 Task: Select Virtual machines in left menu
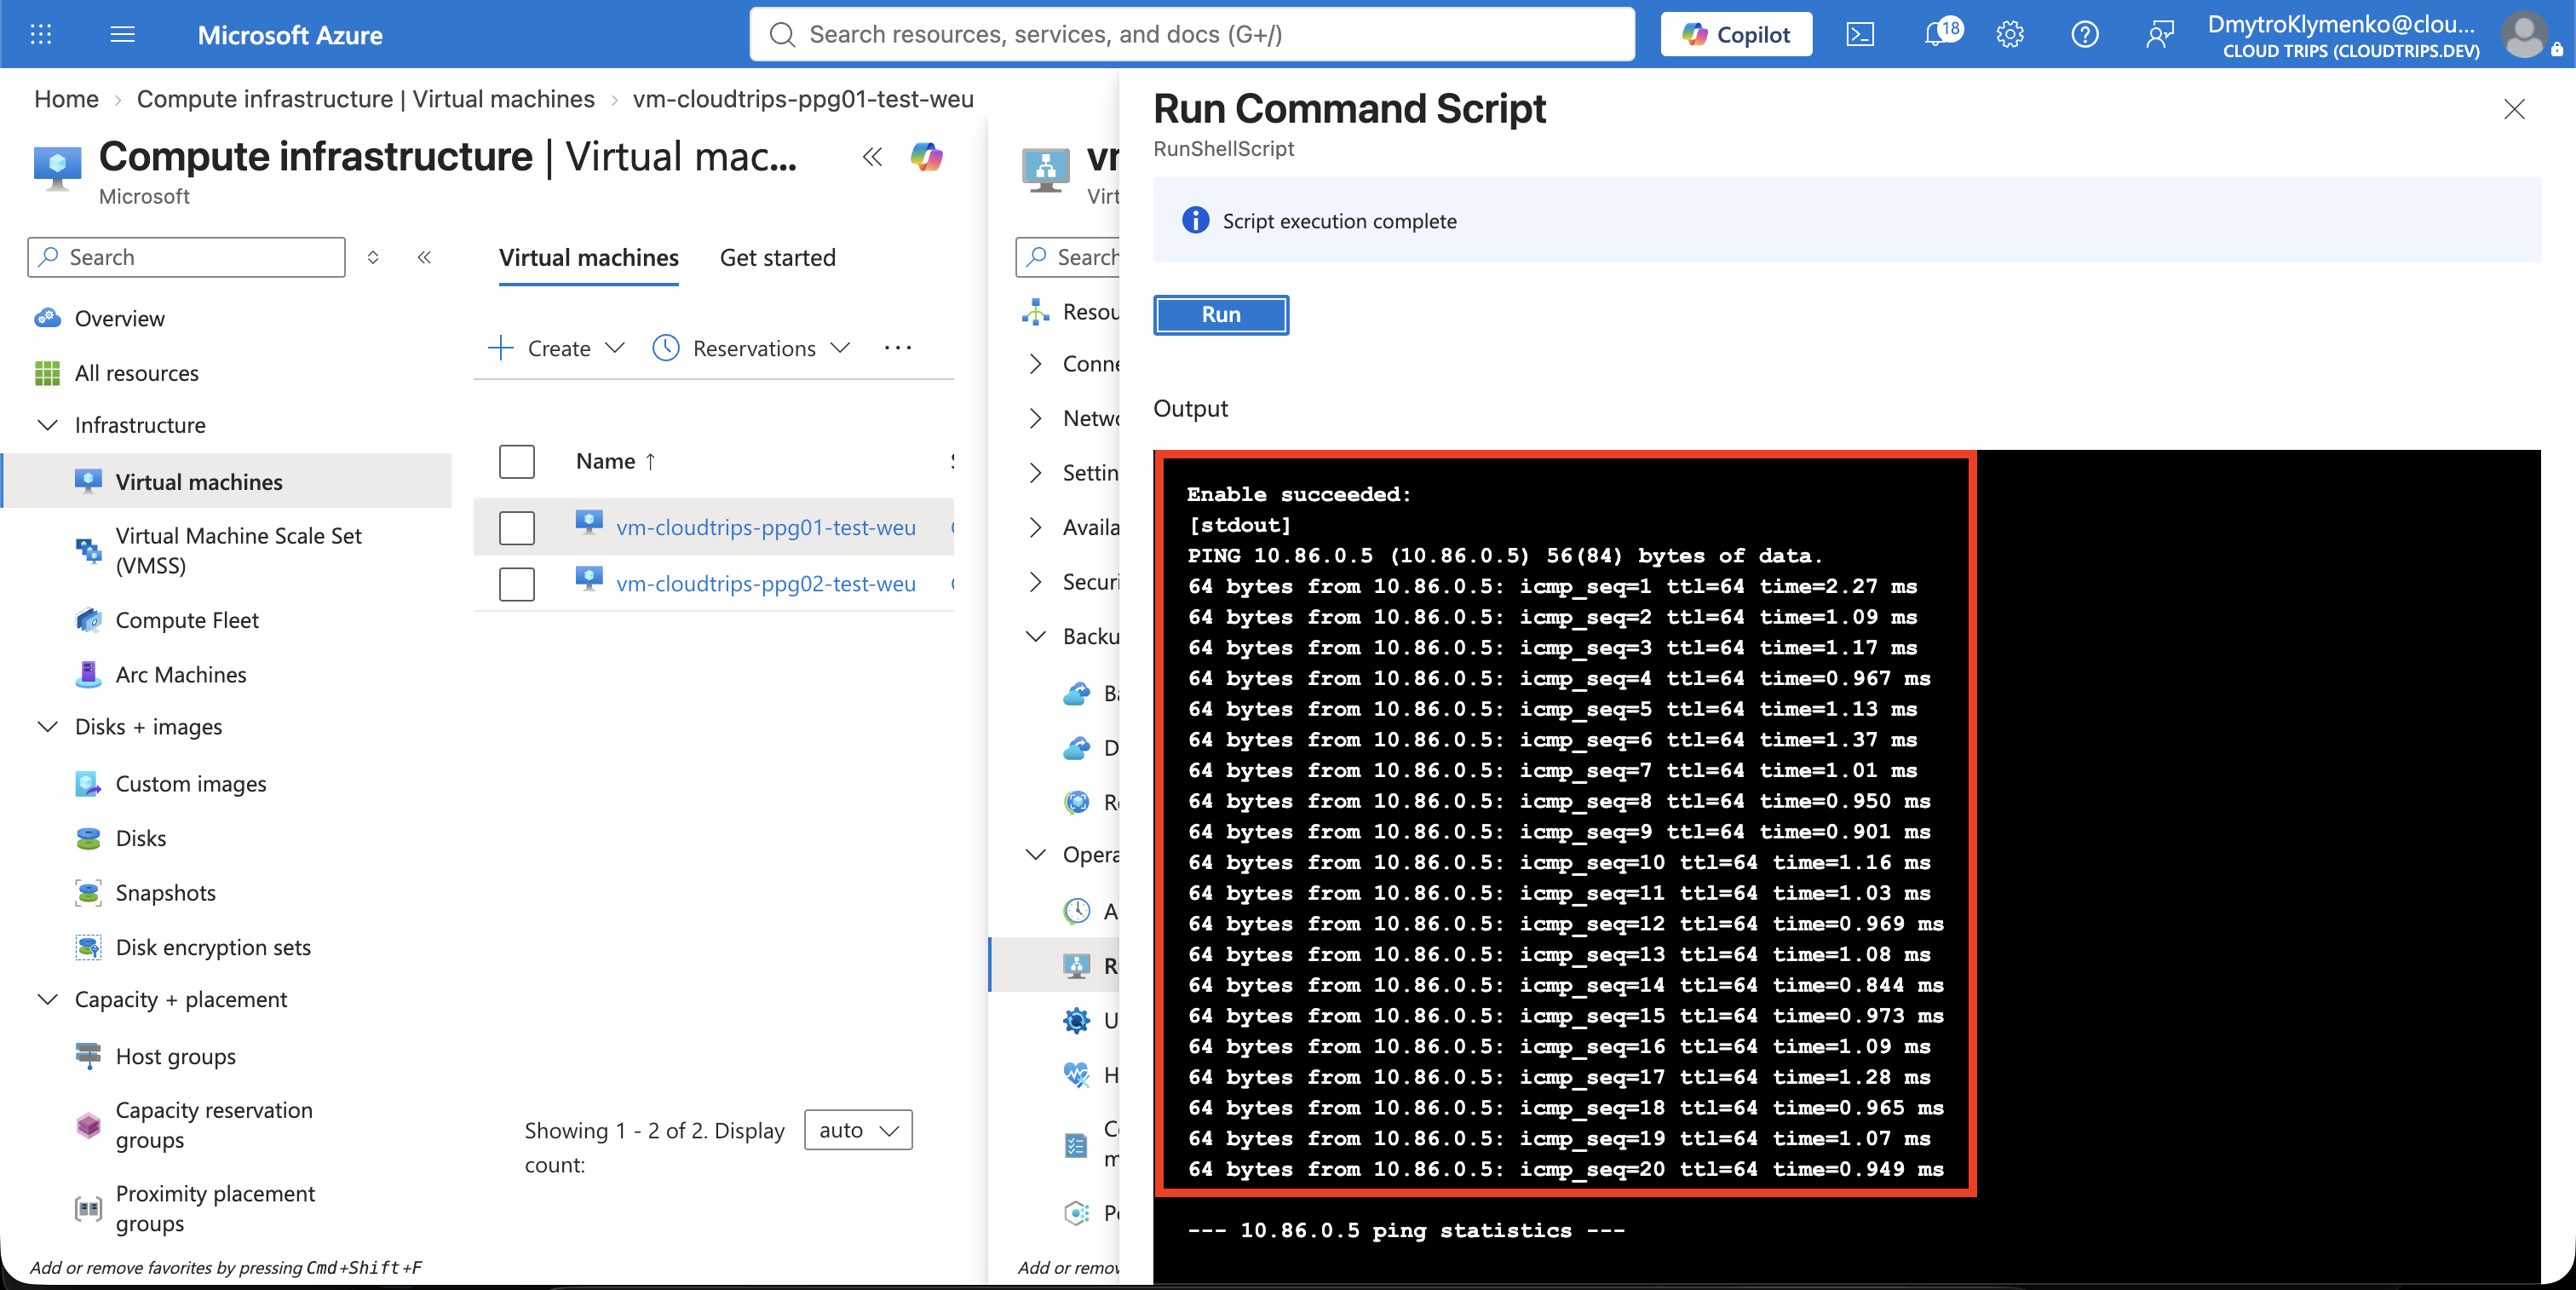[226, 482]
